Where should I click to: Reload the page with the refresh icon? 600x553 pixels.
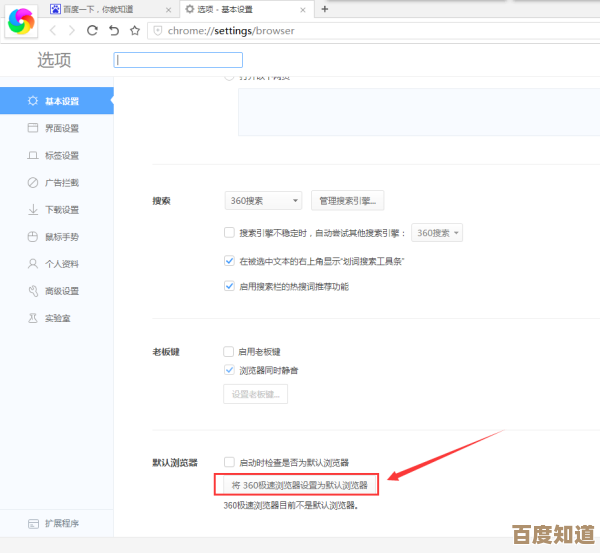[92, 31]
